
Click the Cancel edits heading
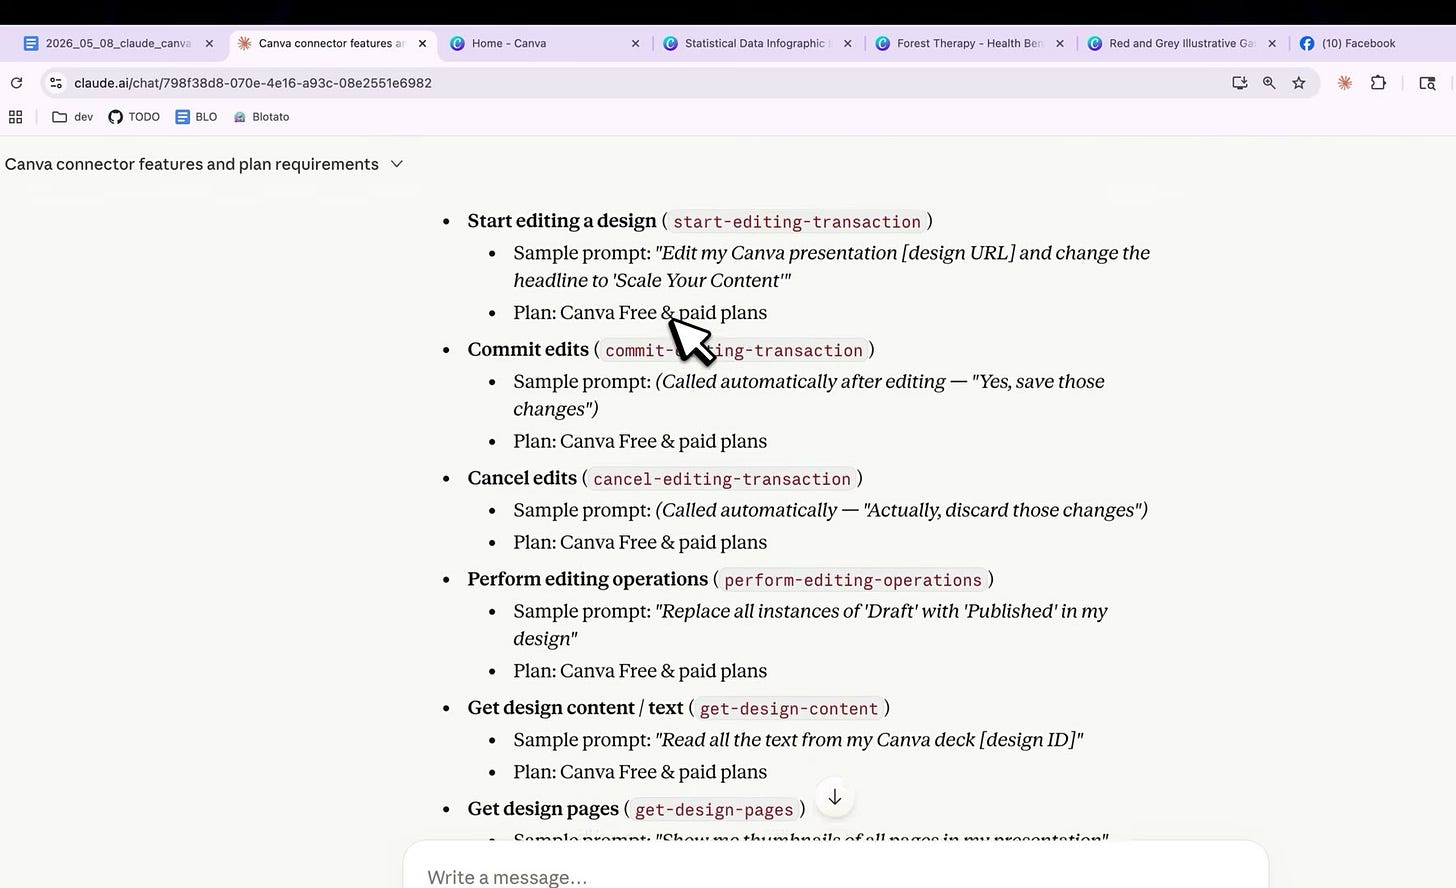pos(522,478)
